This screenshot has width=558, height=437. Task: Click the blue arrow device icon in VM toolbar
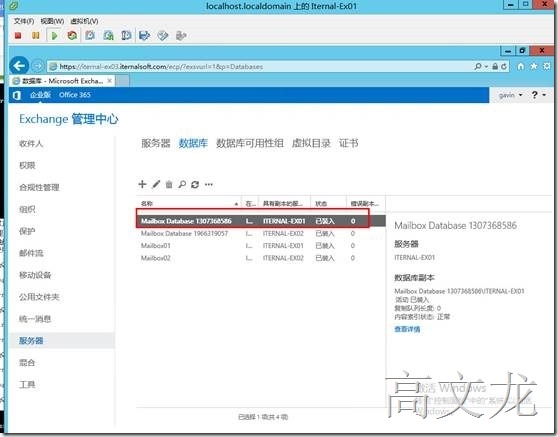[144, 36]
